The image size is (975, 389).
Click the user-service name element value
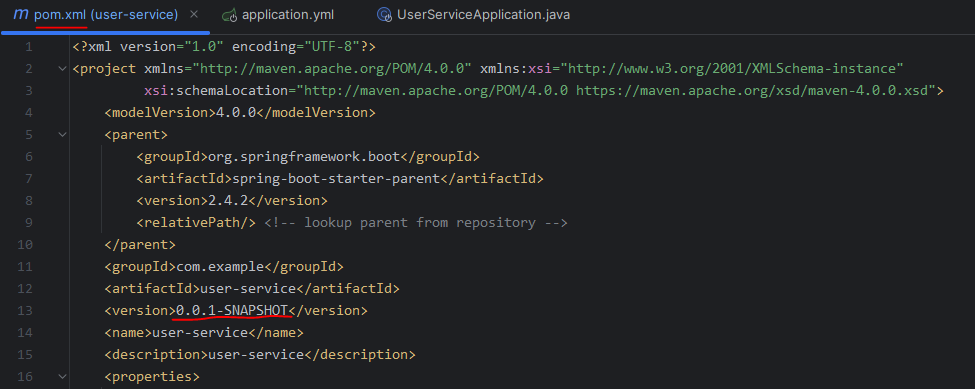click(200, 332)
